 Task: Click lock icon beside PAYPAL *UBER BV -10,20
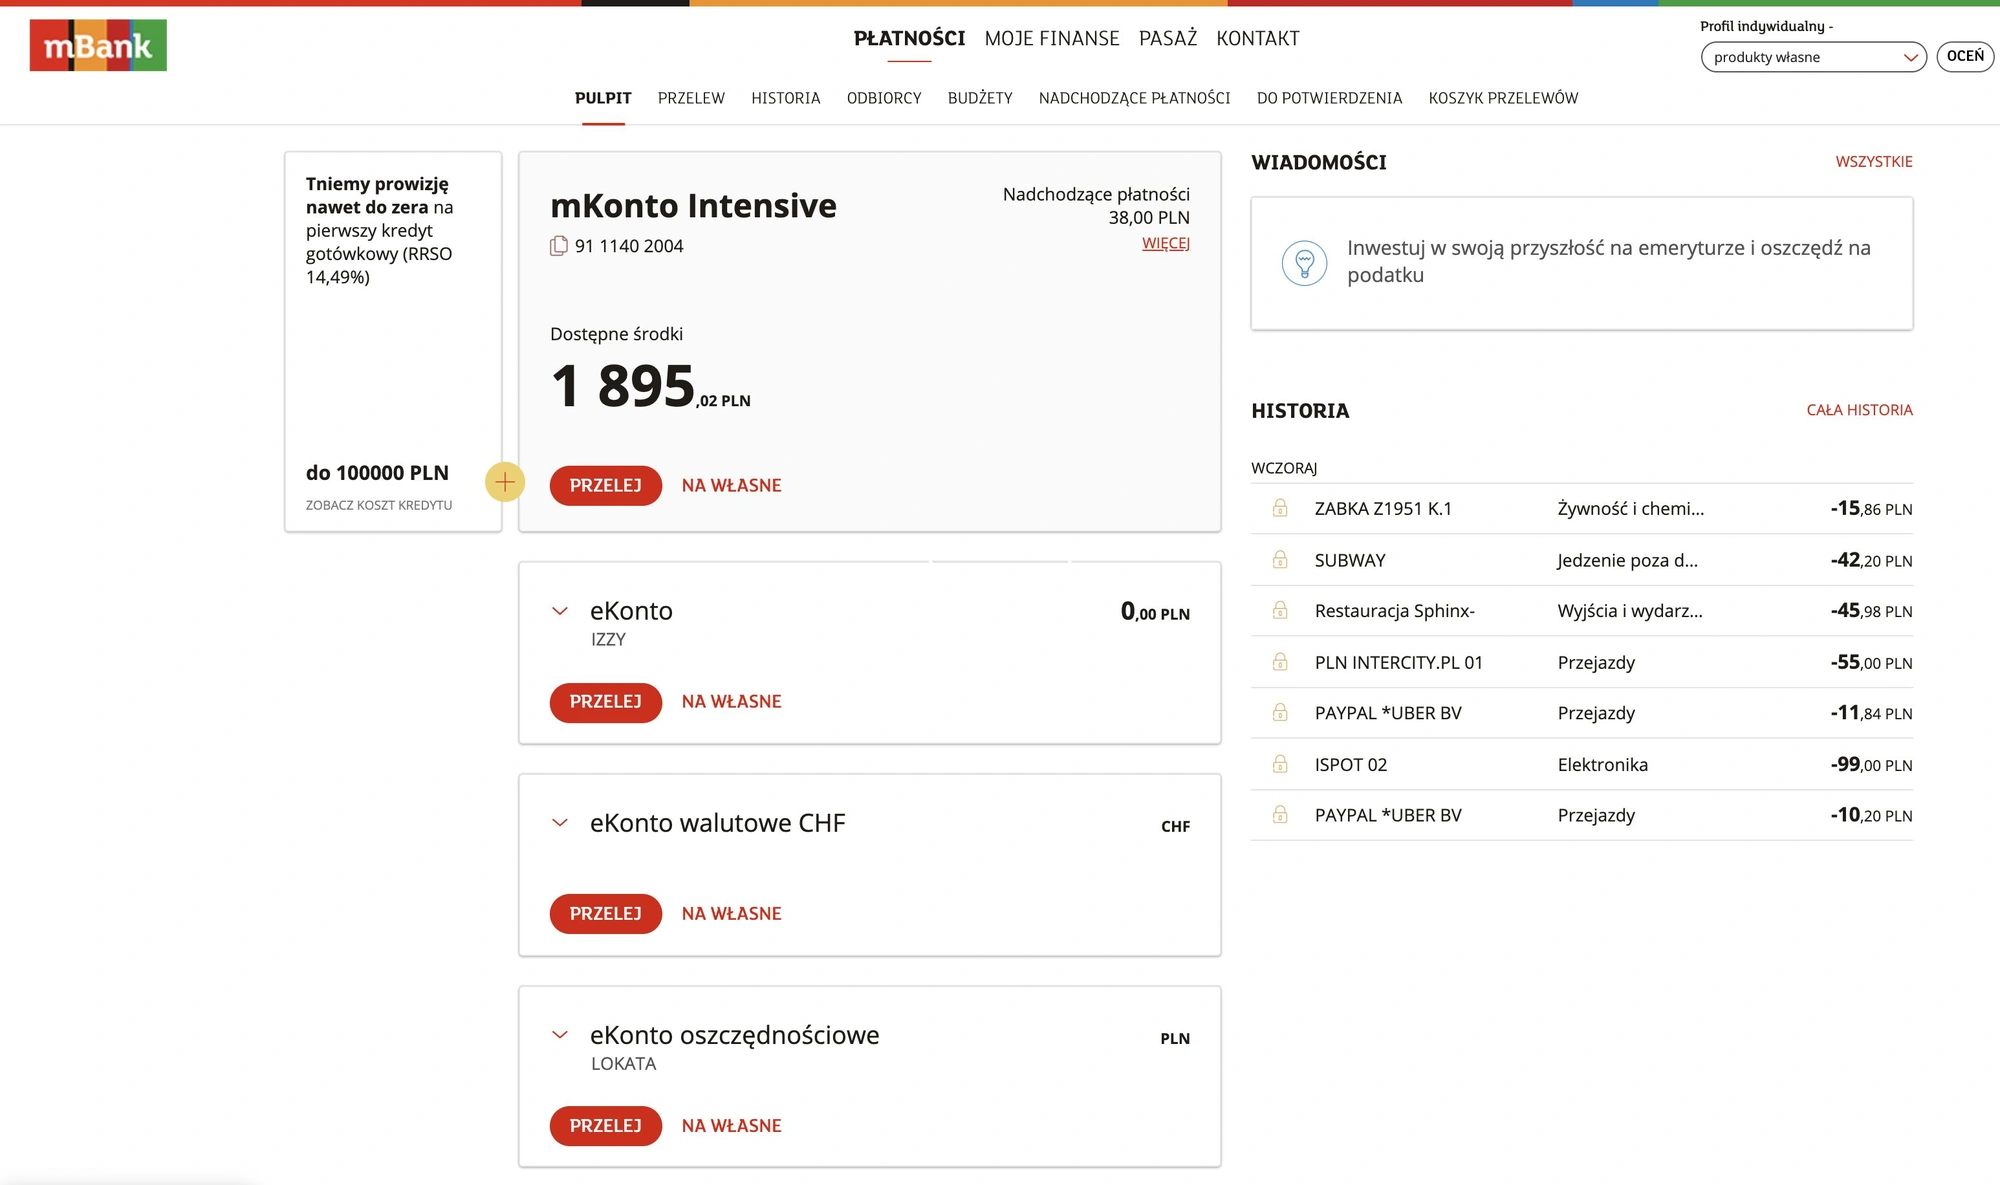coord(1280,815)
